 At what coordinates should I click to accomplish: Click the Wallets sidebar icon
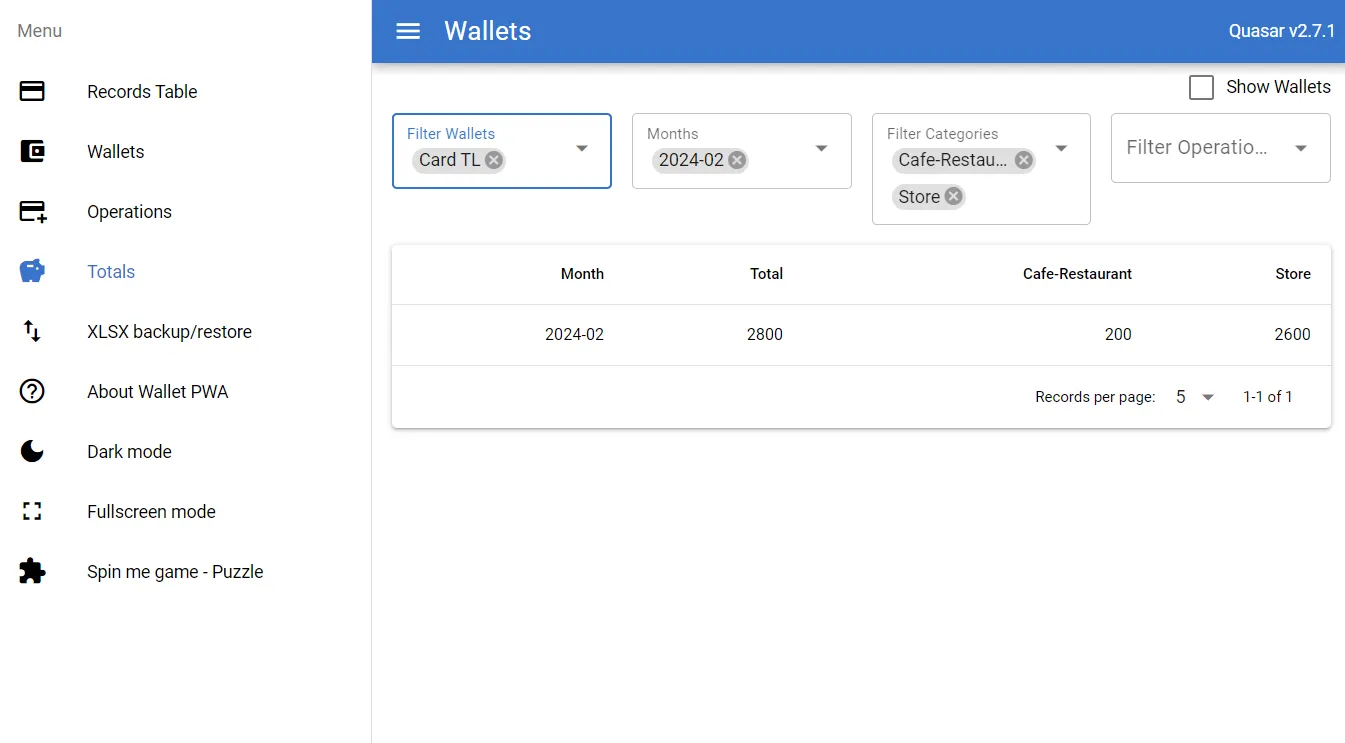click(x=32, y=152)
